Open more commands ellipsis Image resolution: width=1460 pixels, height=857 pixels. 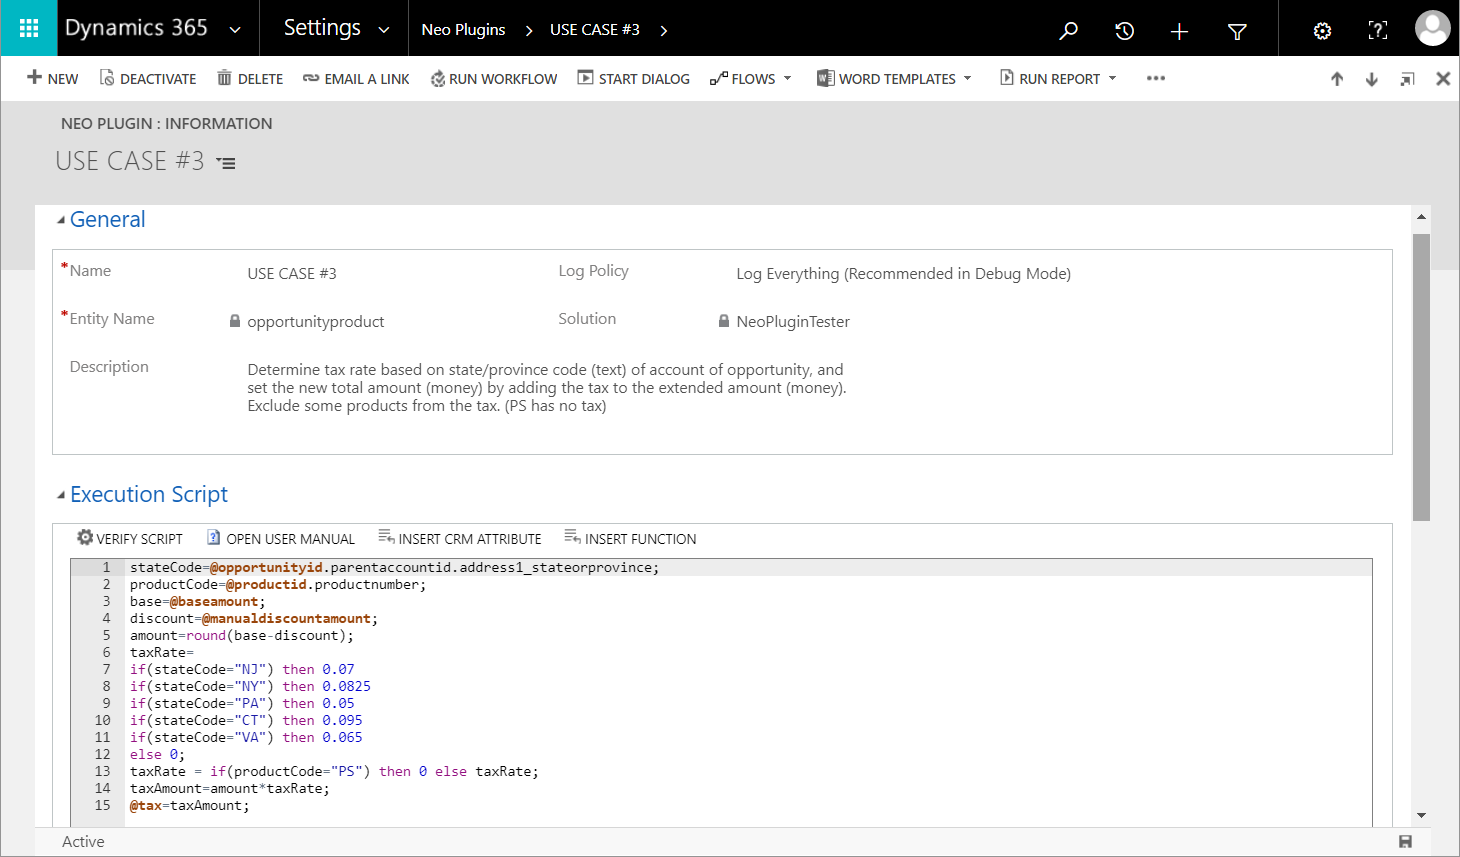click(1156, 78)
